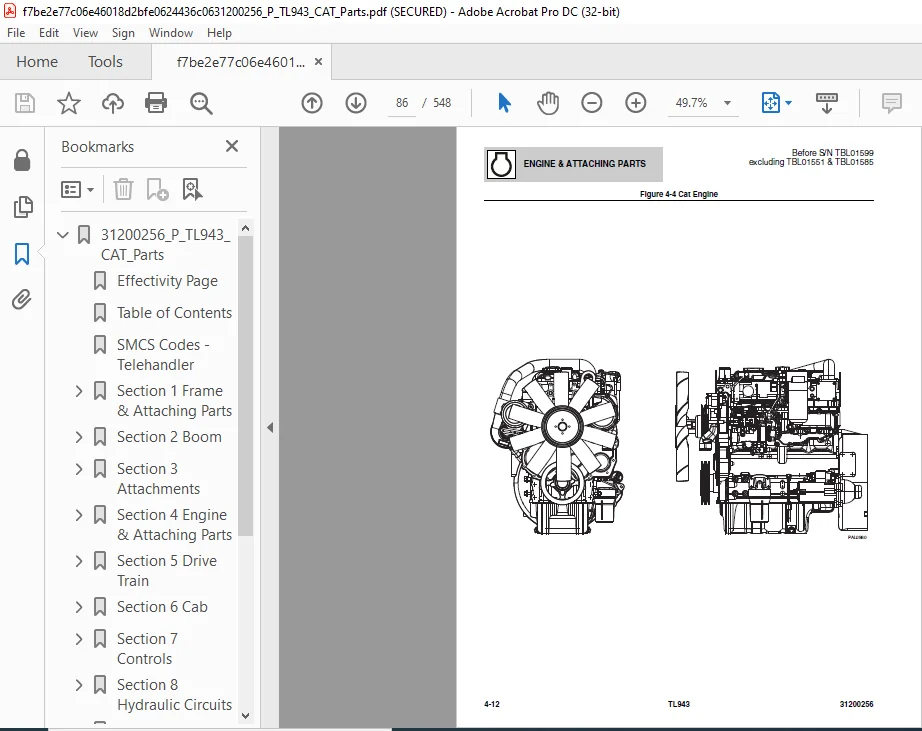Screen dimensions: 922x731
Task: Toggle the Bookmarks side panel icon
Action: pos(22,253)
